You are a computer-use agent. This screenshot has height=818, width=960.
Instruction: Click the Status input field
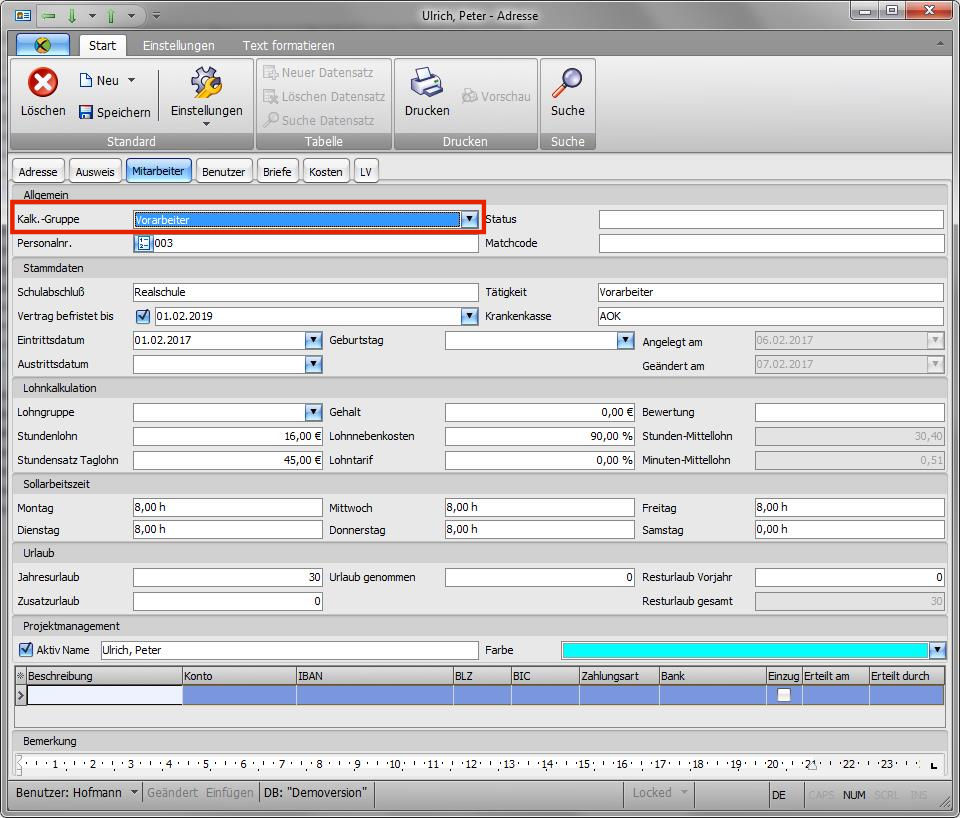pos(771,219)
